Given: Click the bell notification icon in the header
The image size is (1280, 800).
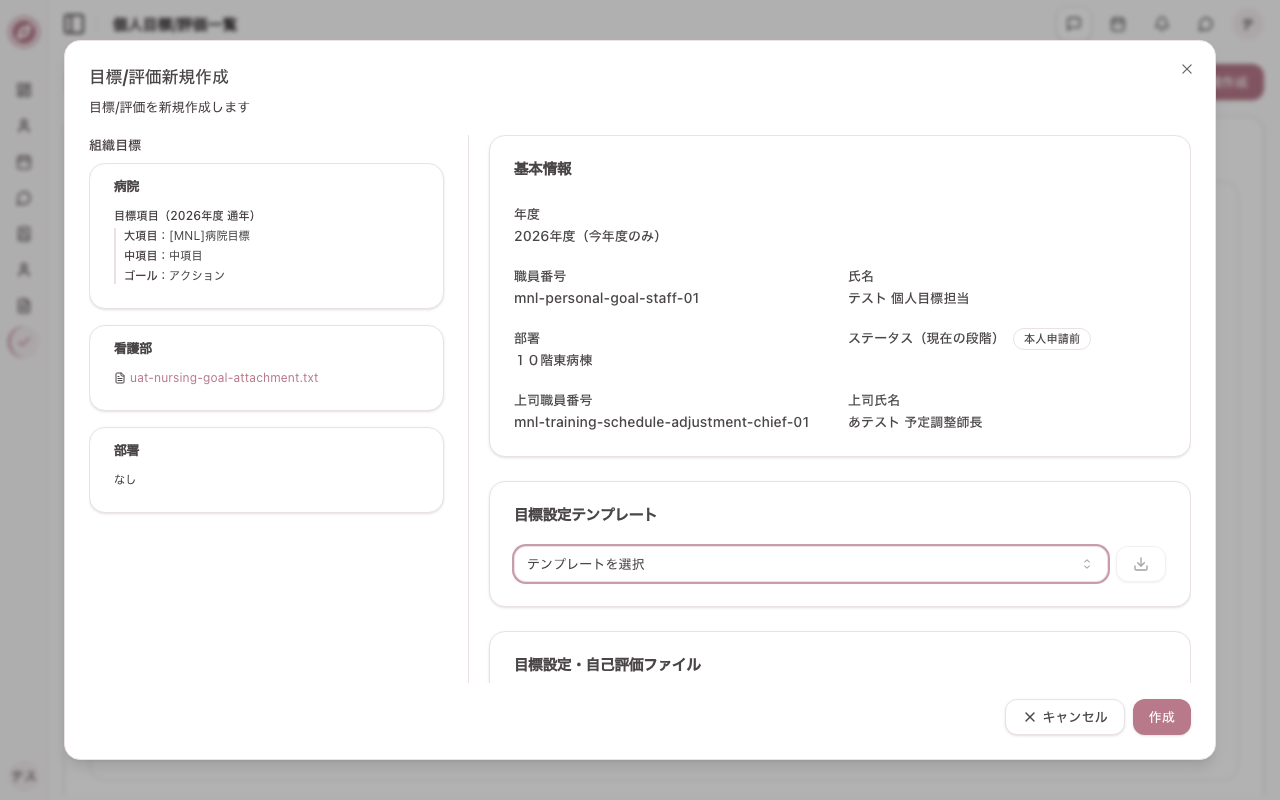Looking at the screenshot, I should (1162, 24).
